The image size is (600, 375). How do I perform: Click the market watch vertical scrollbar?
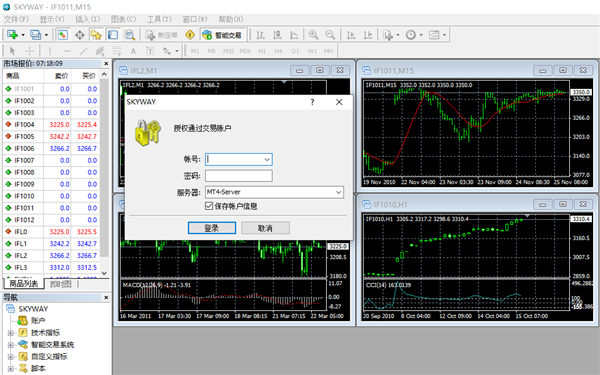pyautogui.click(x=104, y=173)
